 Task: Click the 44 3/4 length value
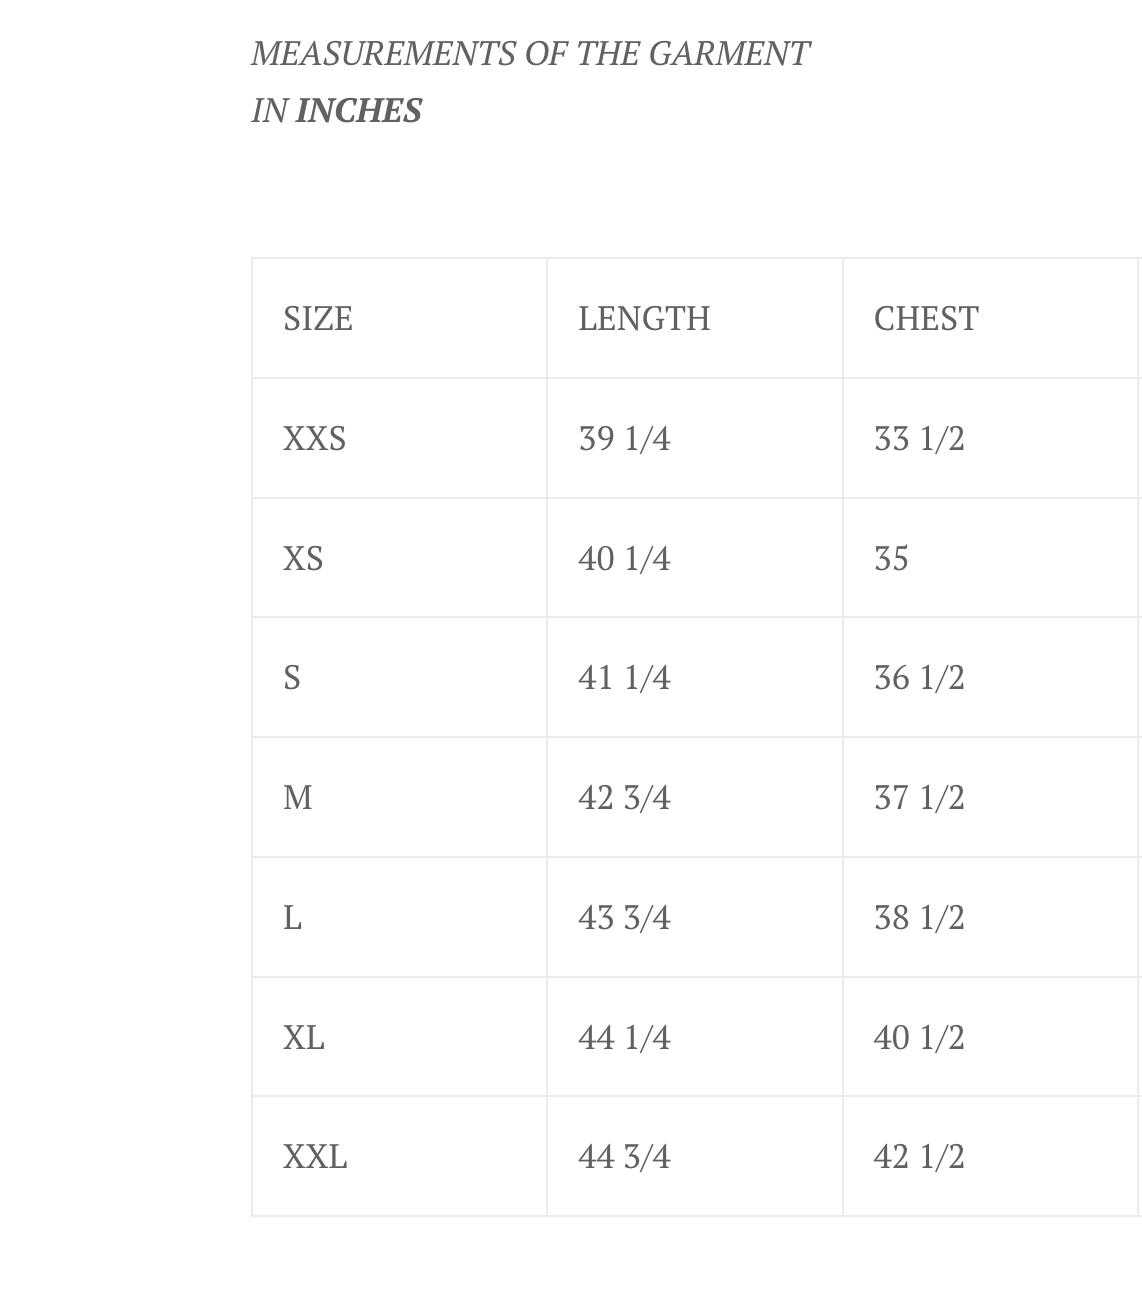point(624,1157)
